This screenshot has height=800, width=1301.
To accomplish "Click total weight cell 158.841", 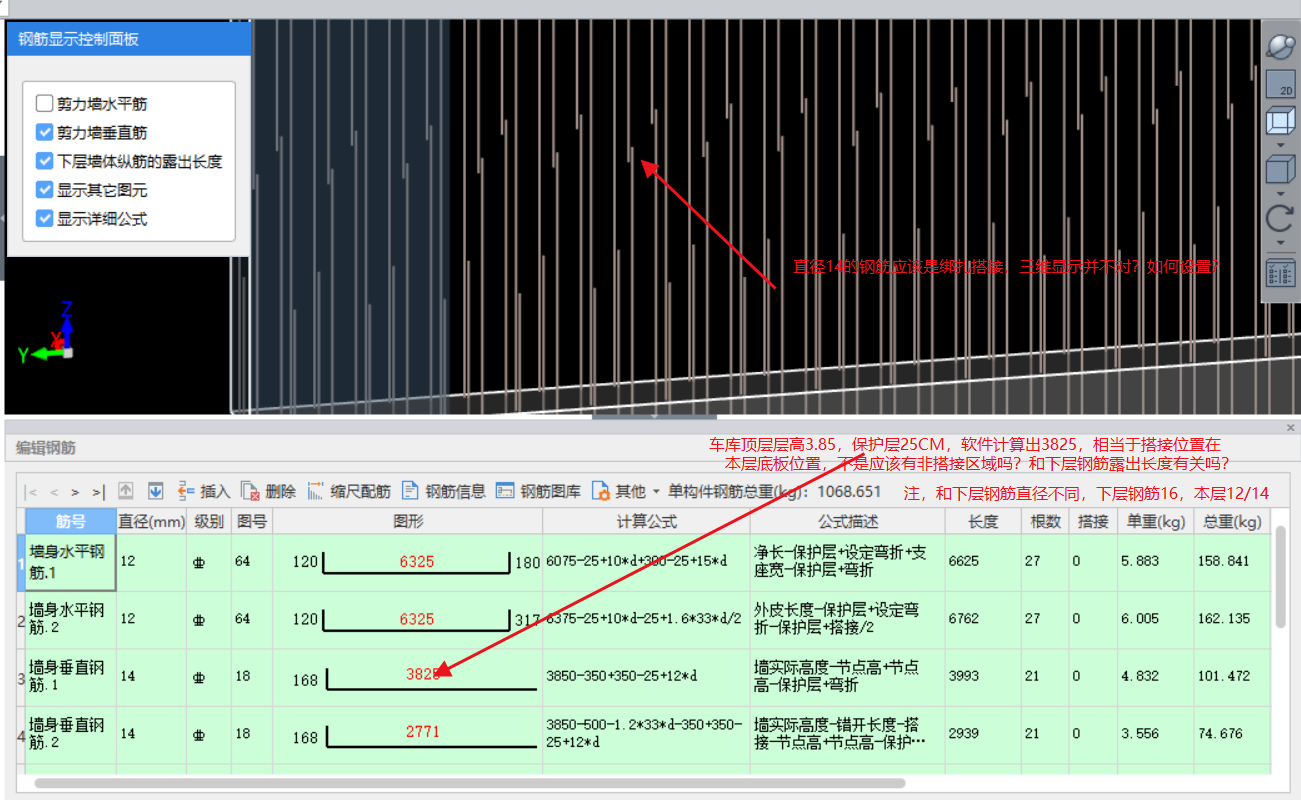I will [1232, 562].
